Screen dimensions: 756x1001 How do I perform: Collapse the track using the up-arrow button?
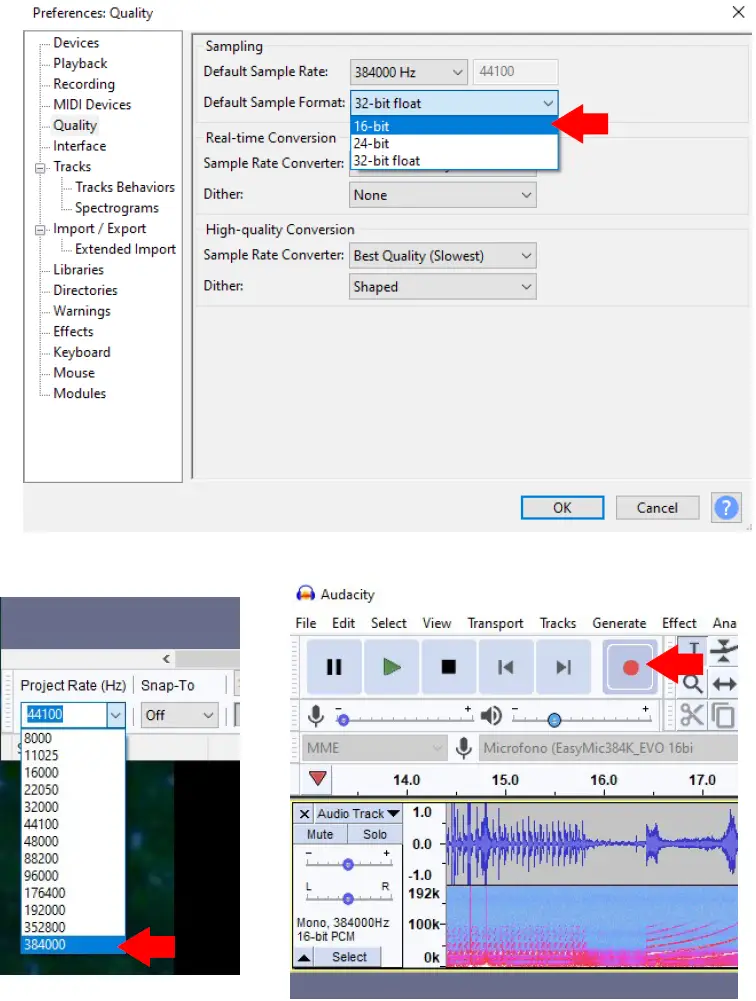305,957
